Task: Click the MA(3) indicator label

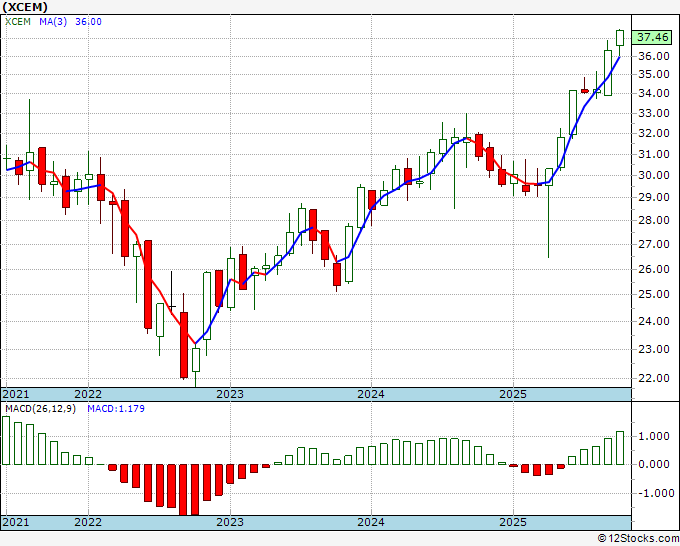Action: point(53,22)
